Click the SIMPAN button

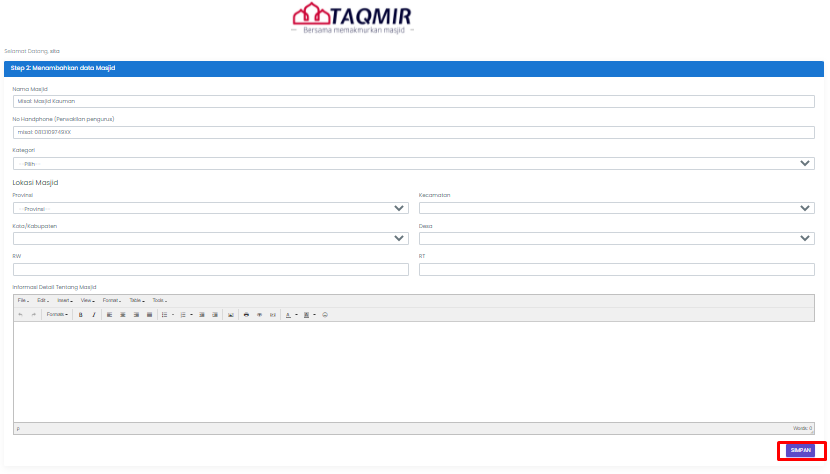click(x=801, y=451)
